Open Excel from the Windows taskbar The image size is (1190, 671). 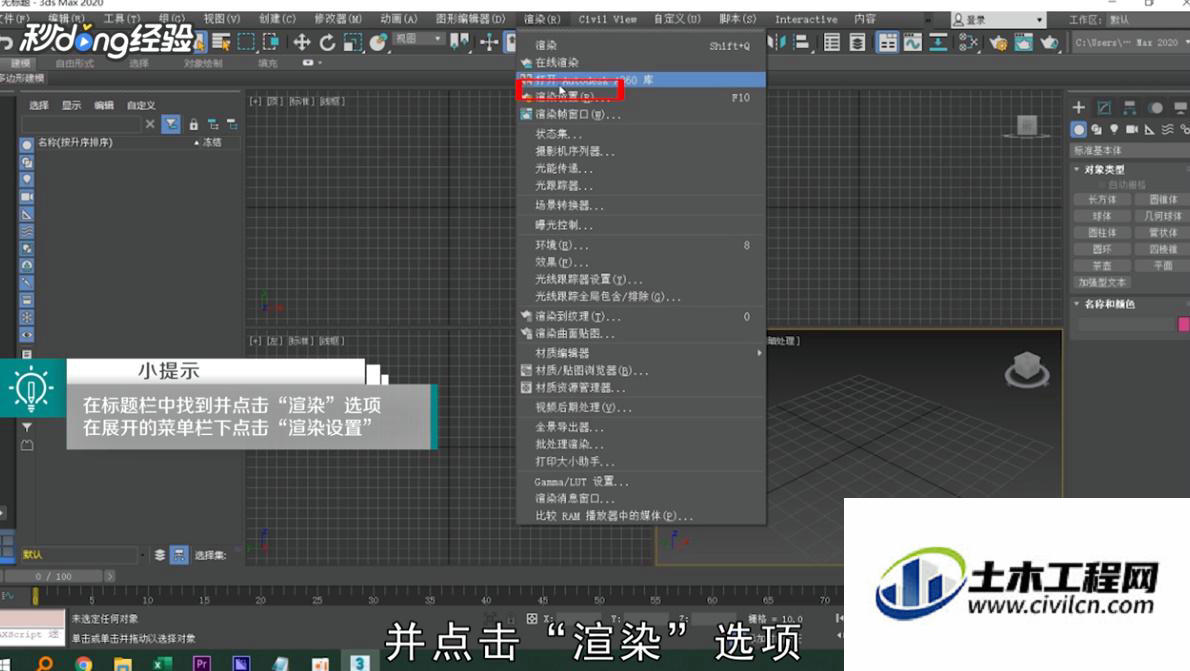click(x=162, y=663)
